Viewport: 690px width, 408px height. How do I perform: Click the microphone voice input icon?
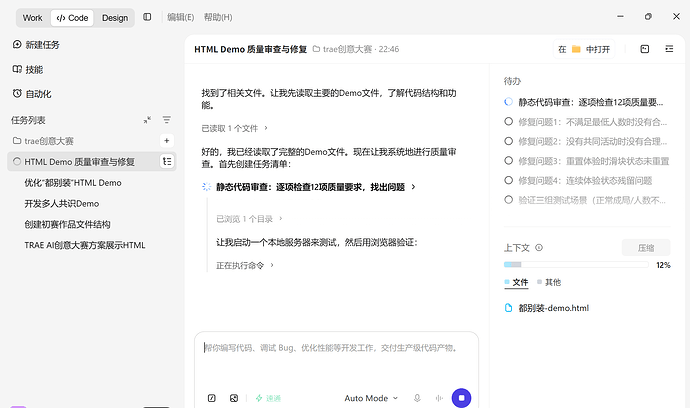[417, 398]
